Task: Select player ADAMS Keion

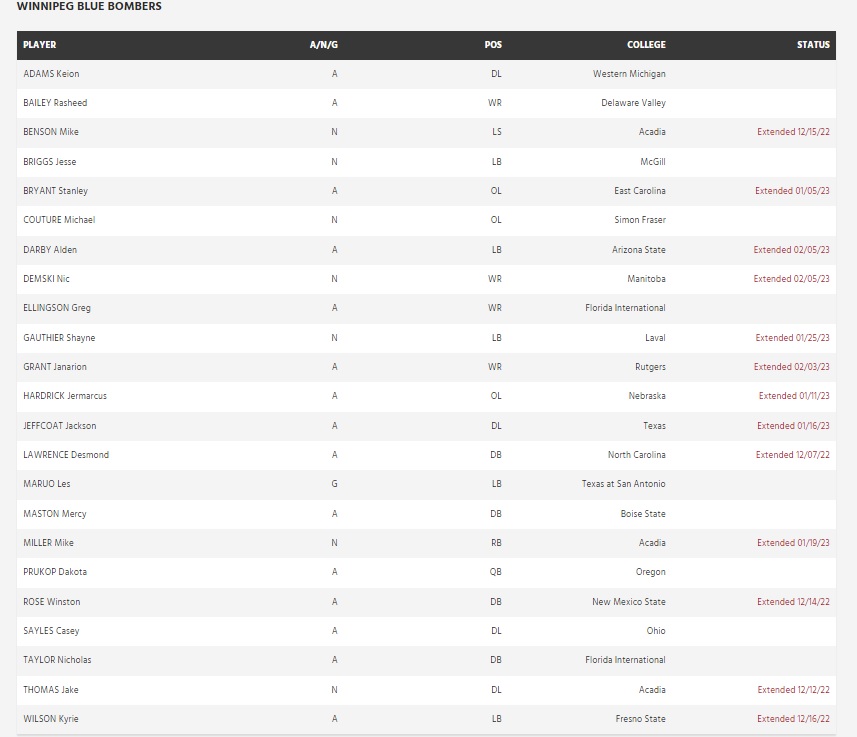Action: click(x=51, y=74)
